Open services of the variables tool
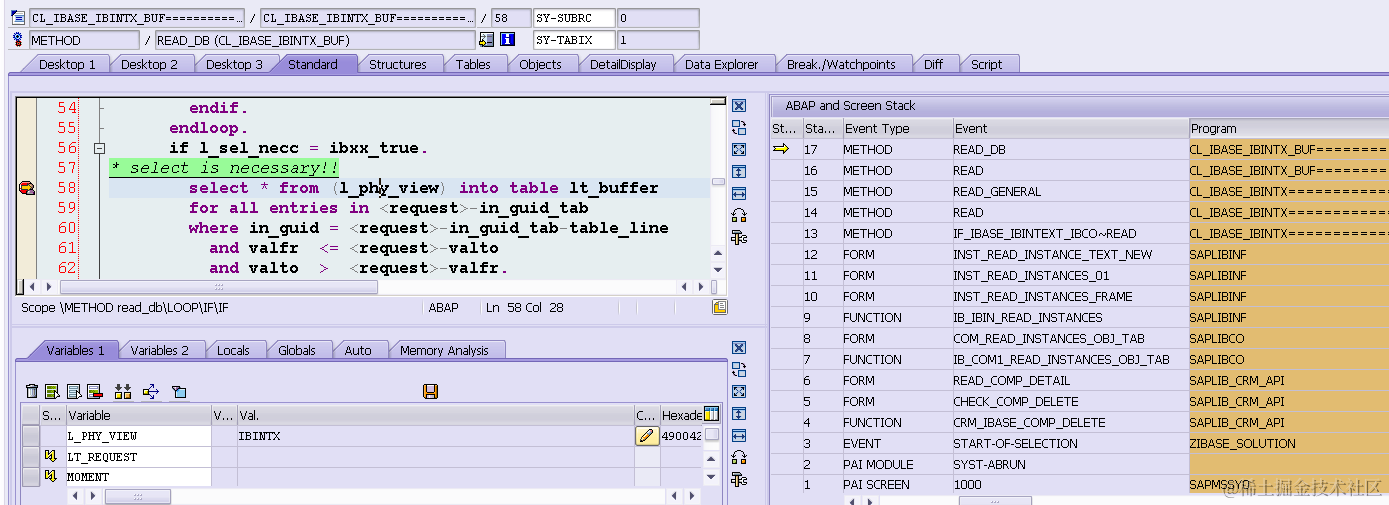Screen dimensions: 1389x505 (739, 458)
